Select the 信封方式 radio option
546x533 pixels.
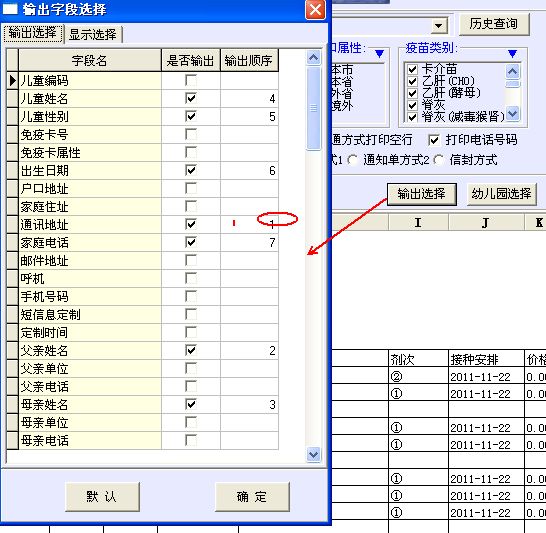[439, 160]
